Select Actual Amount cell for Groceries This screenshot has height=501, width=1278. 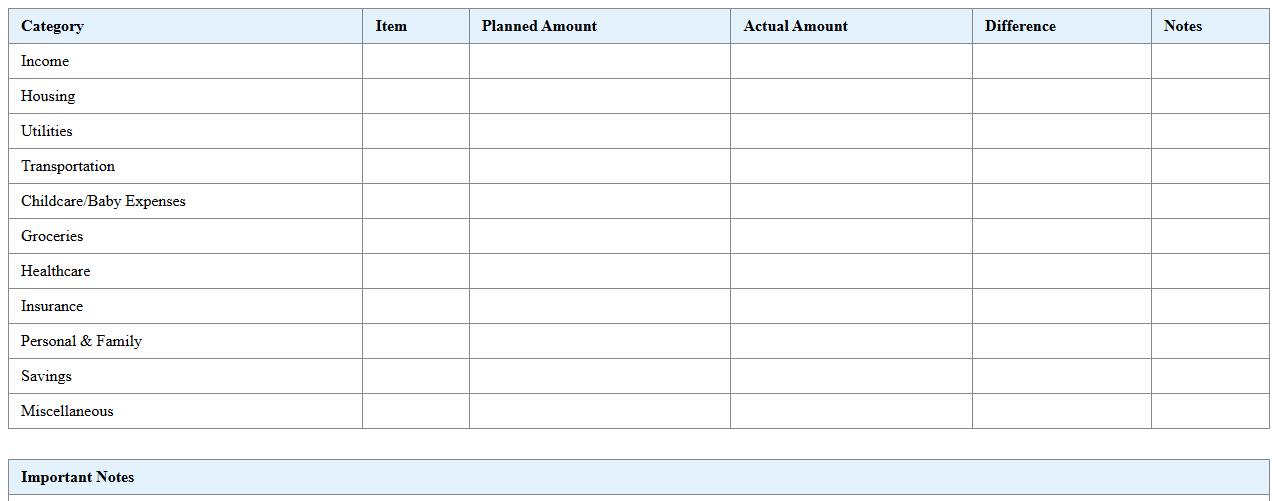(851, 236)
